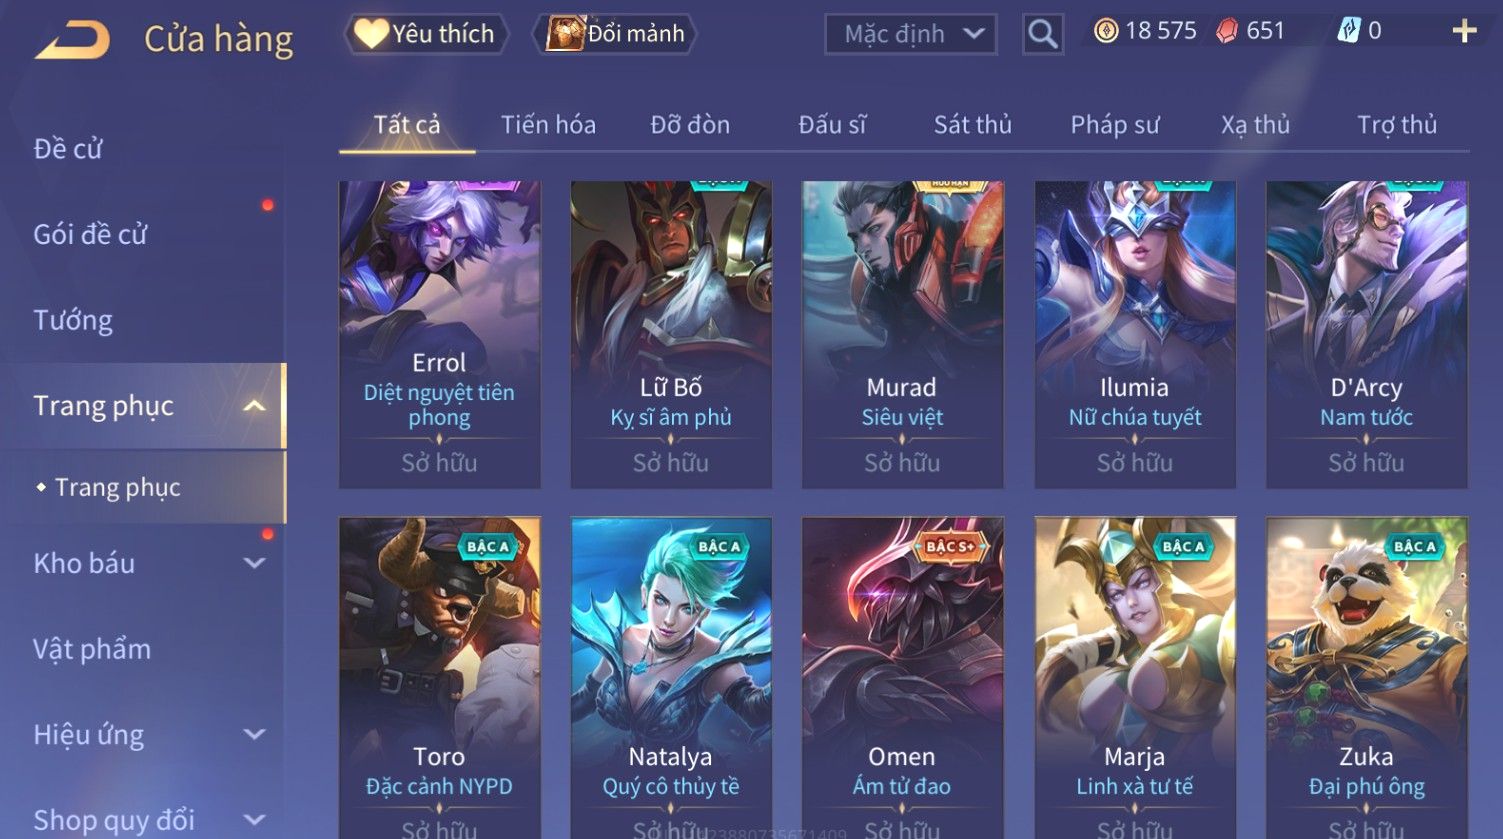Switch to the Pháp sư tab
1503x839 pixels.
click(x=1115, y=125)
